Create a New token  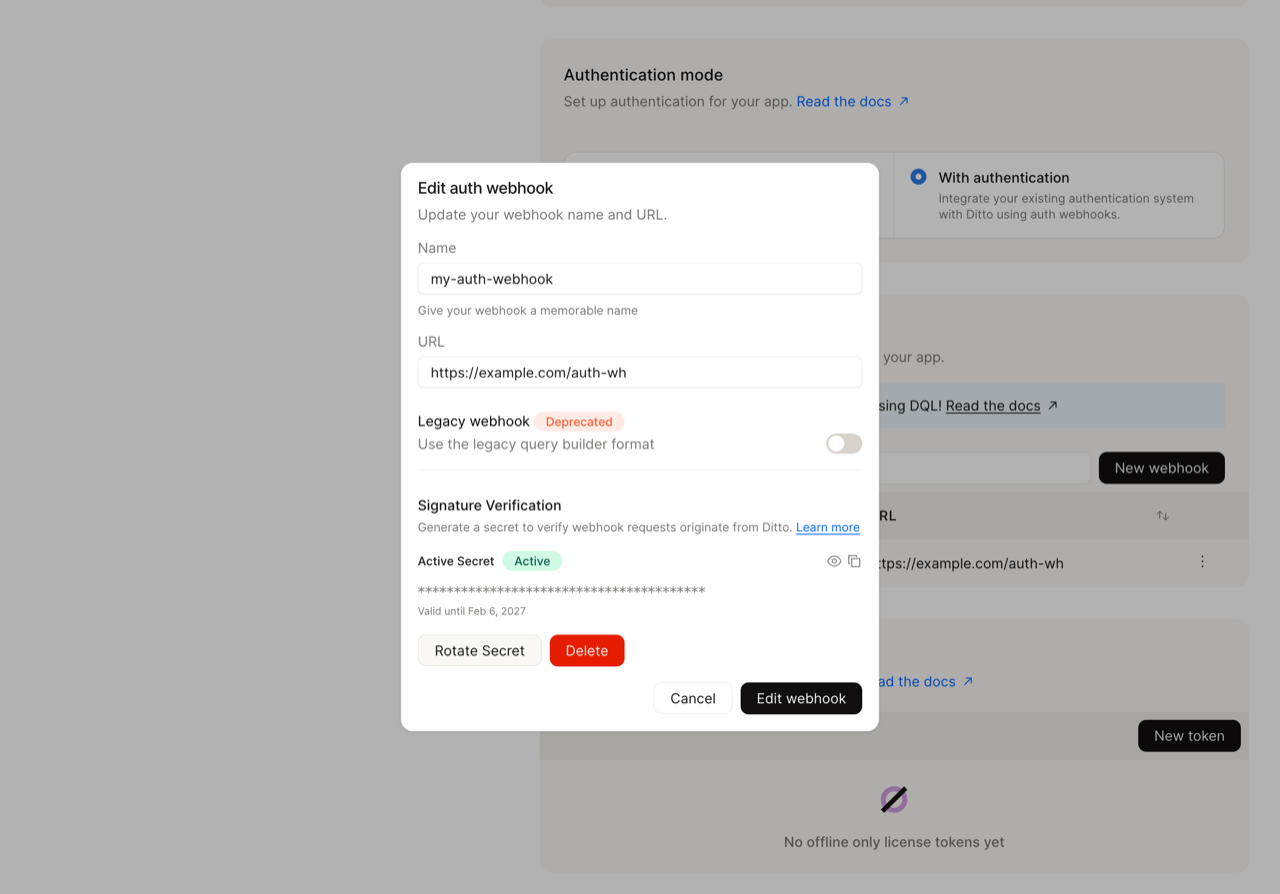point(1189,735)
